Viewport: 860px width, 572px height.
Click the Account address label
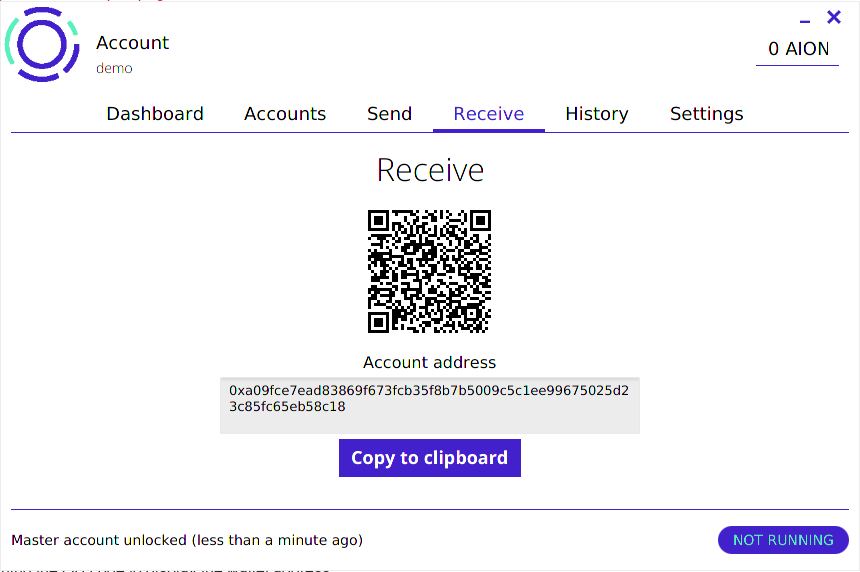(x=429, y=363)
